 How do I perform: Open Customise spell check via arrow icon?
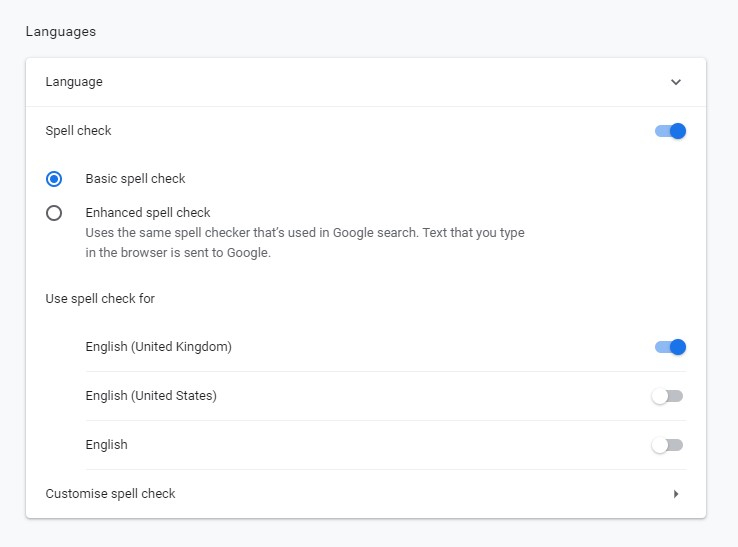[676, 494]
